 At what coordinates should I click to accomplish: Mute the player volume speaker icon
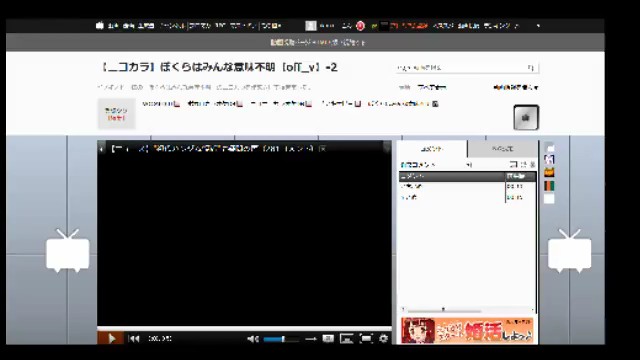253,339
